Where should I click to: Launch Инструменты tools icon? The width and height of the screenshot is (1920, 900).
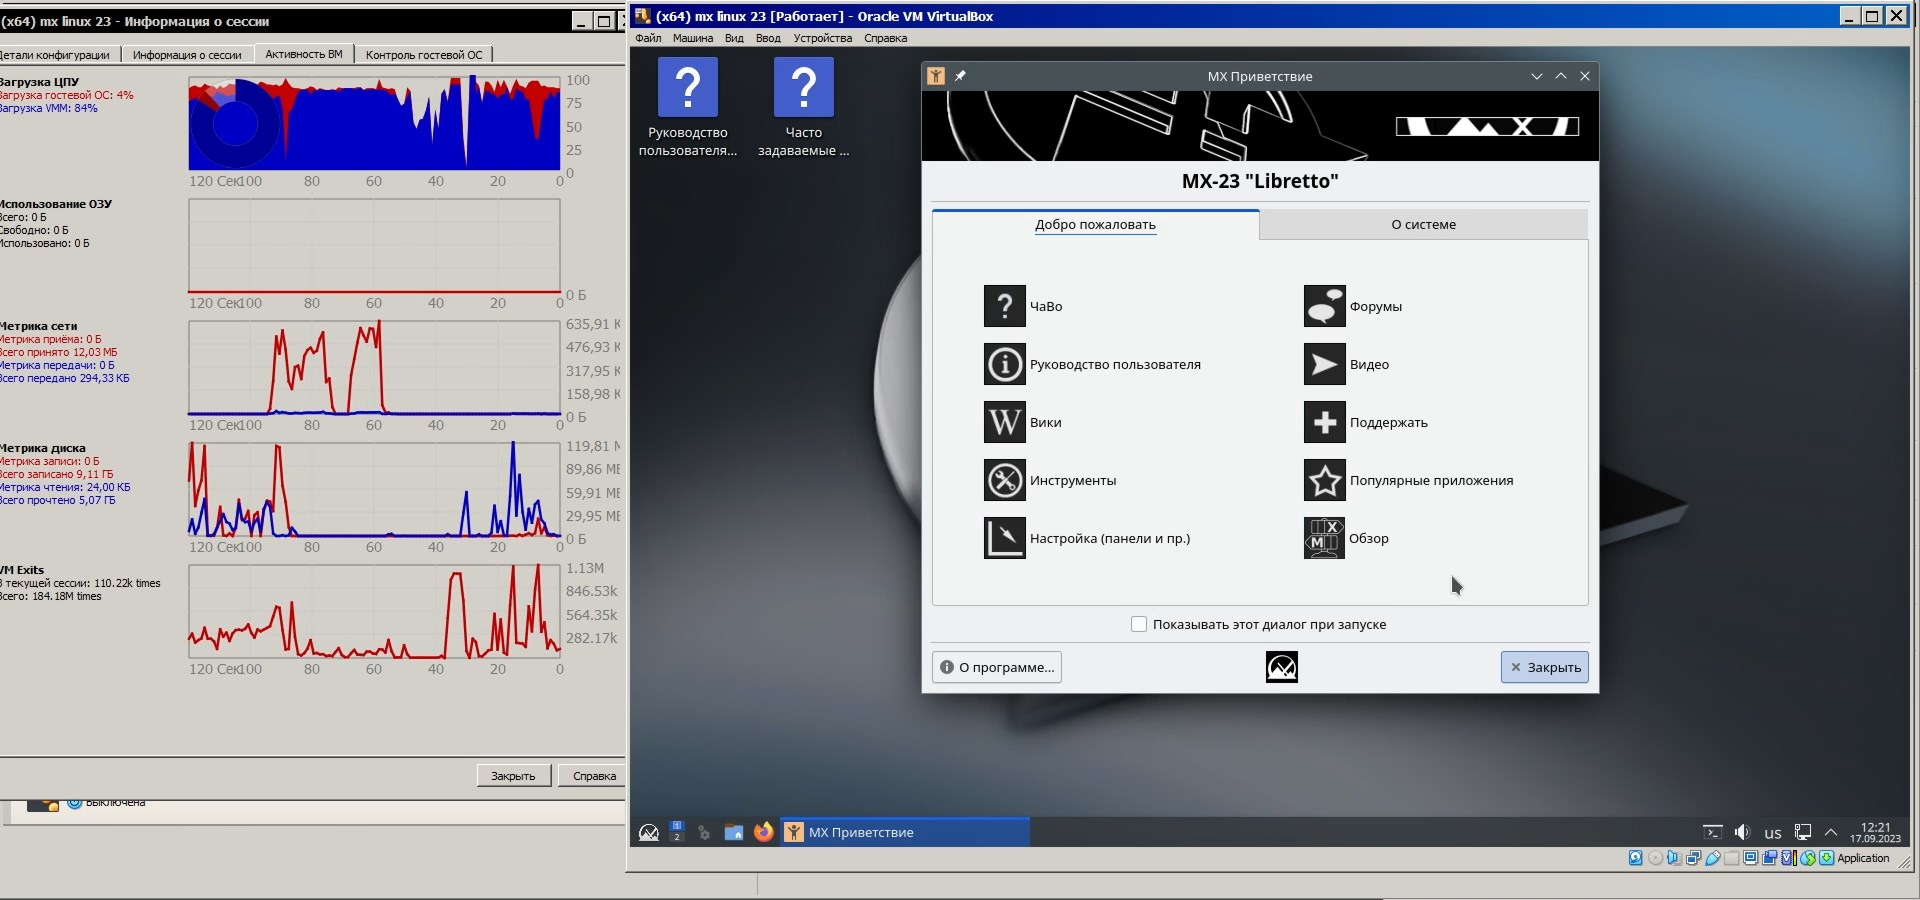1004,480
